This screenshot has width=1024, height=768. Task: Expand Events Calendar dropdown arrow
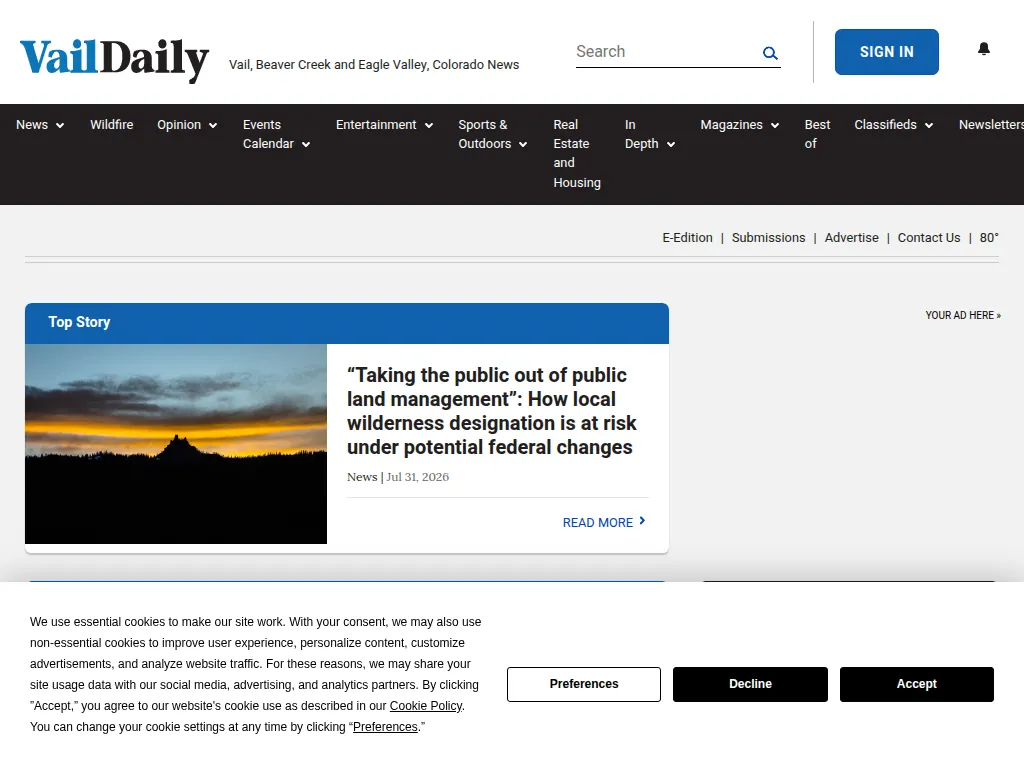[x=306, y=144]
